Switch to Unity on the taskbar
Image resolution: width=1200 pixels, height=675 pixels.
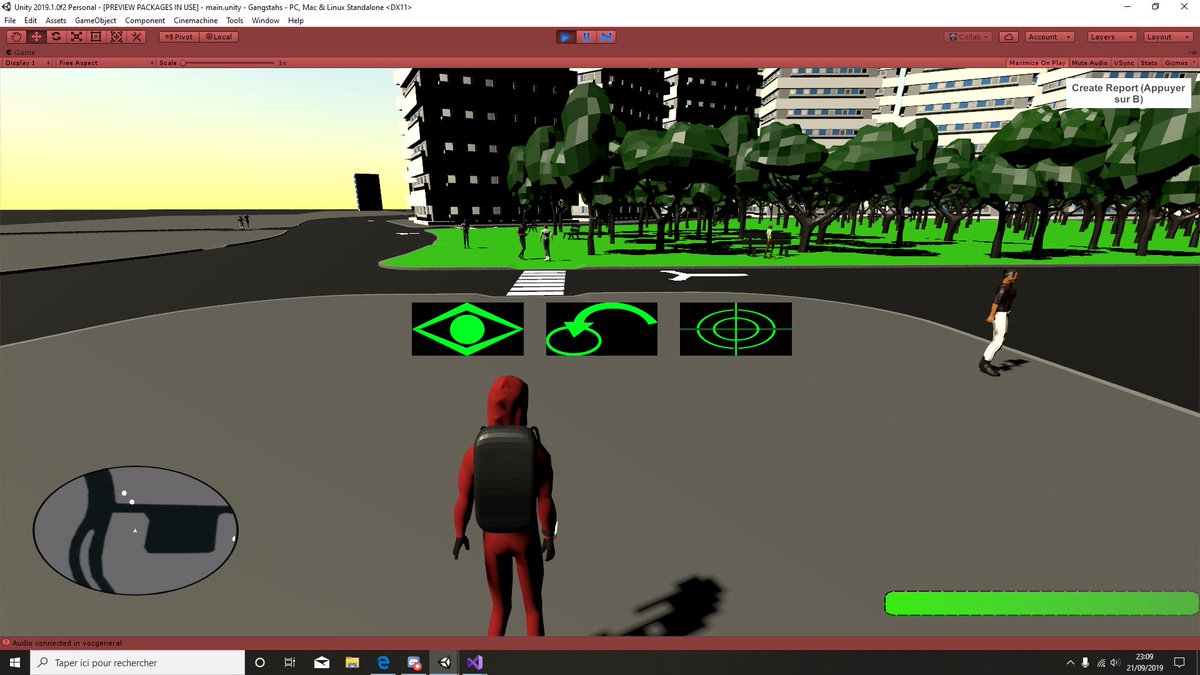pyautogui.click(x=445, y=662)
